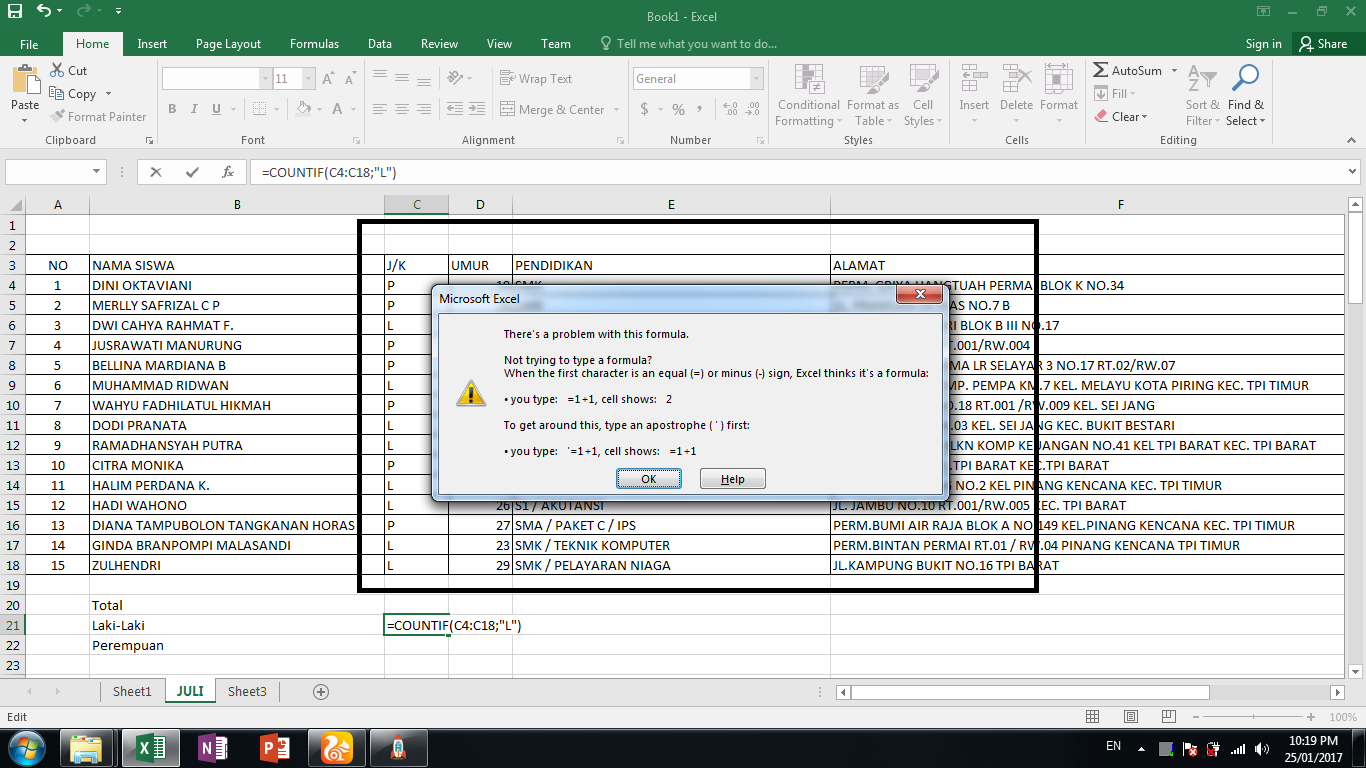Open the General number format dropdown
The height and width of the screenshot is (768, 1366).
[756, 79]
